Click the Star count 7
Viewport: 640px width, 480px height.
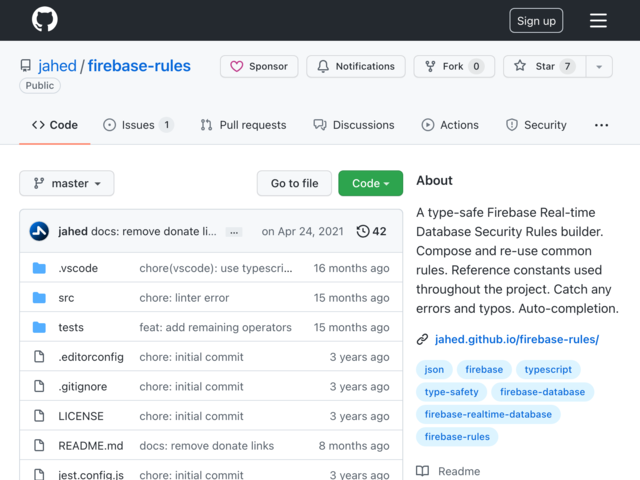(x=567, y=66)
